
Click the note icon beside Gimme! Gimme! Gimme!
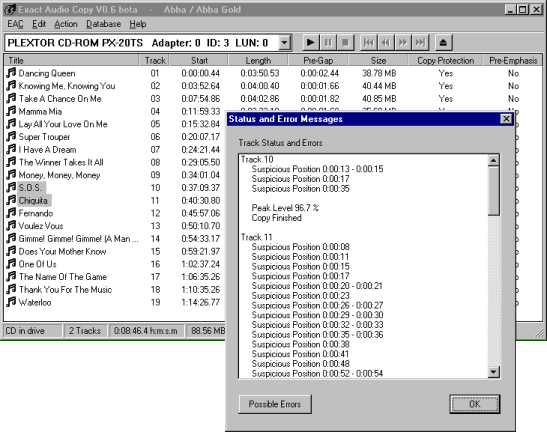click(x=11, y=238)
